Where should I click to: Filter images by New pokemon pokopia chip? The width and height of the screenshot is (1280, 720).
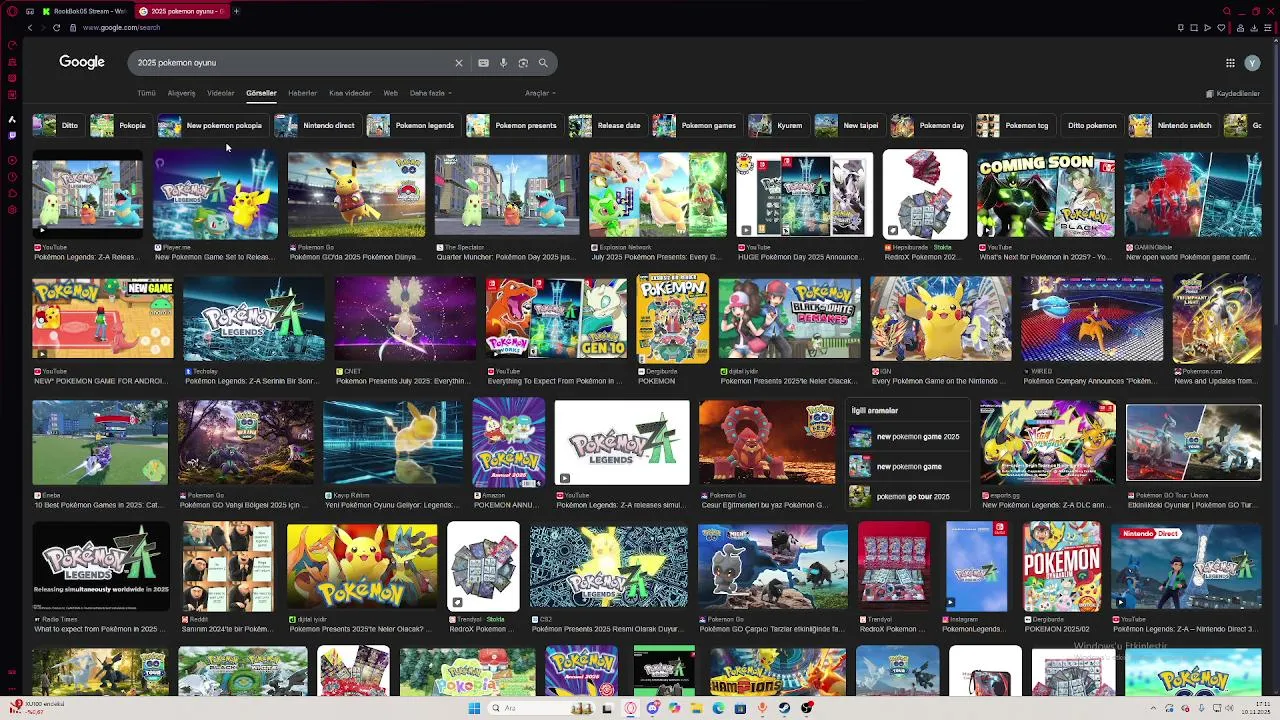pos(211,125)
